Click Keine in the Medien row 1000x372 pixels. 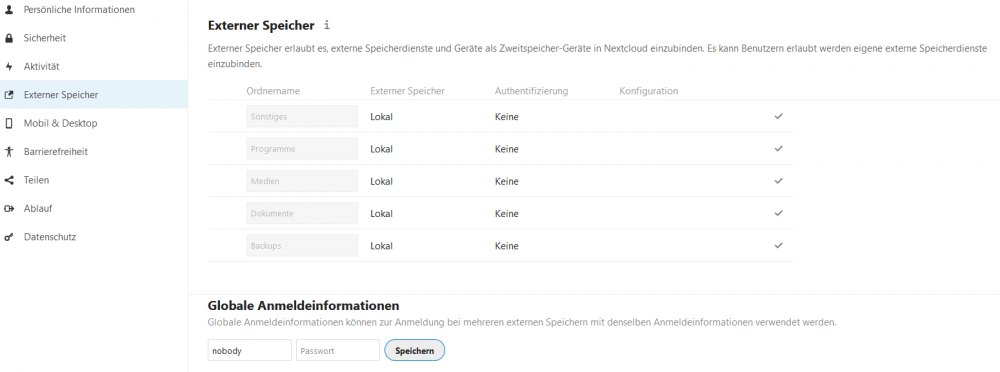click(506, 181)
